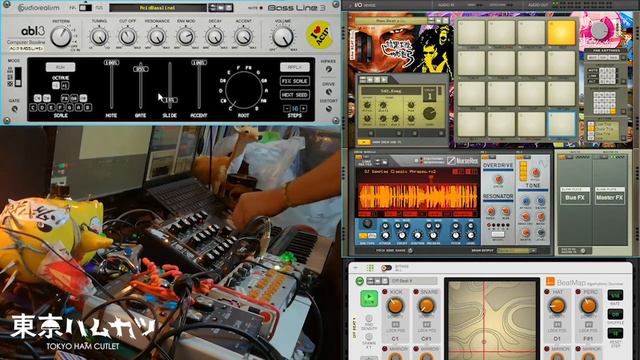Screen dimensions: 640x360
Task: Click the Rnd Density button in BeatMap
Action: (x=369, y=318)
